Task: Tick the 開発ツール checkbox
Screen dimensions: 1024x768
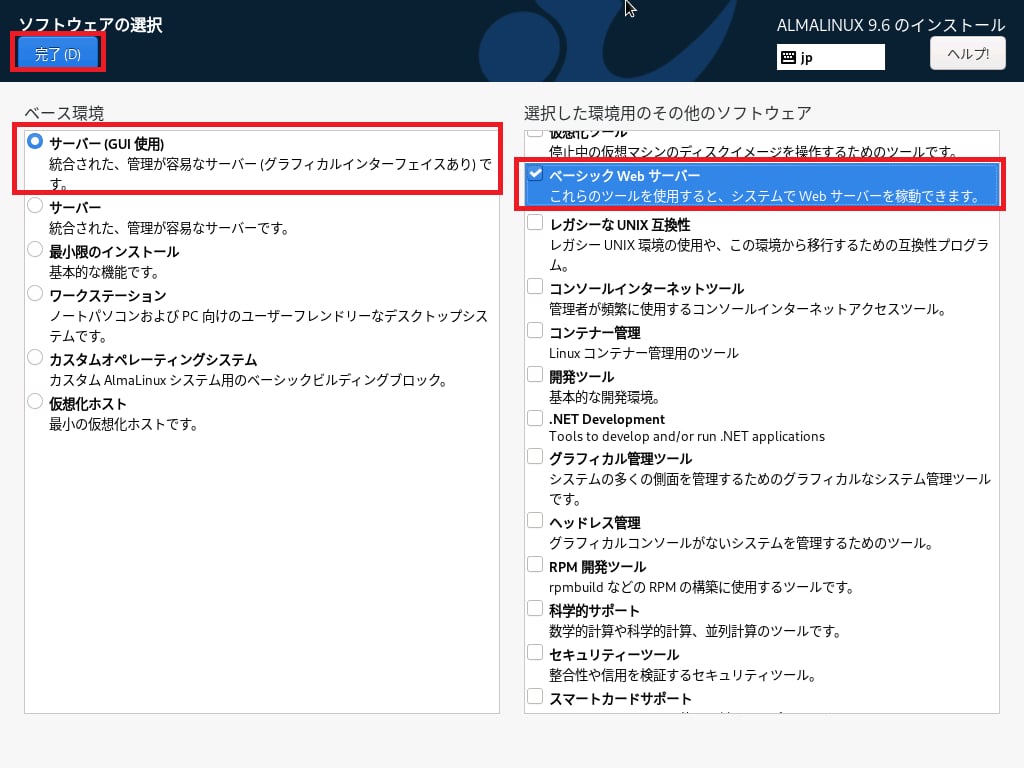Action: (536, 375)
